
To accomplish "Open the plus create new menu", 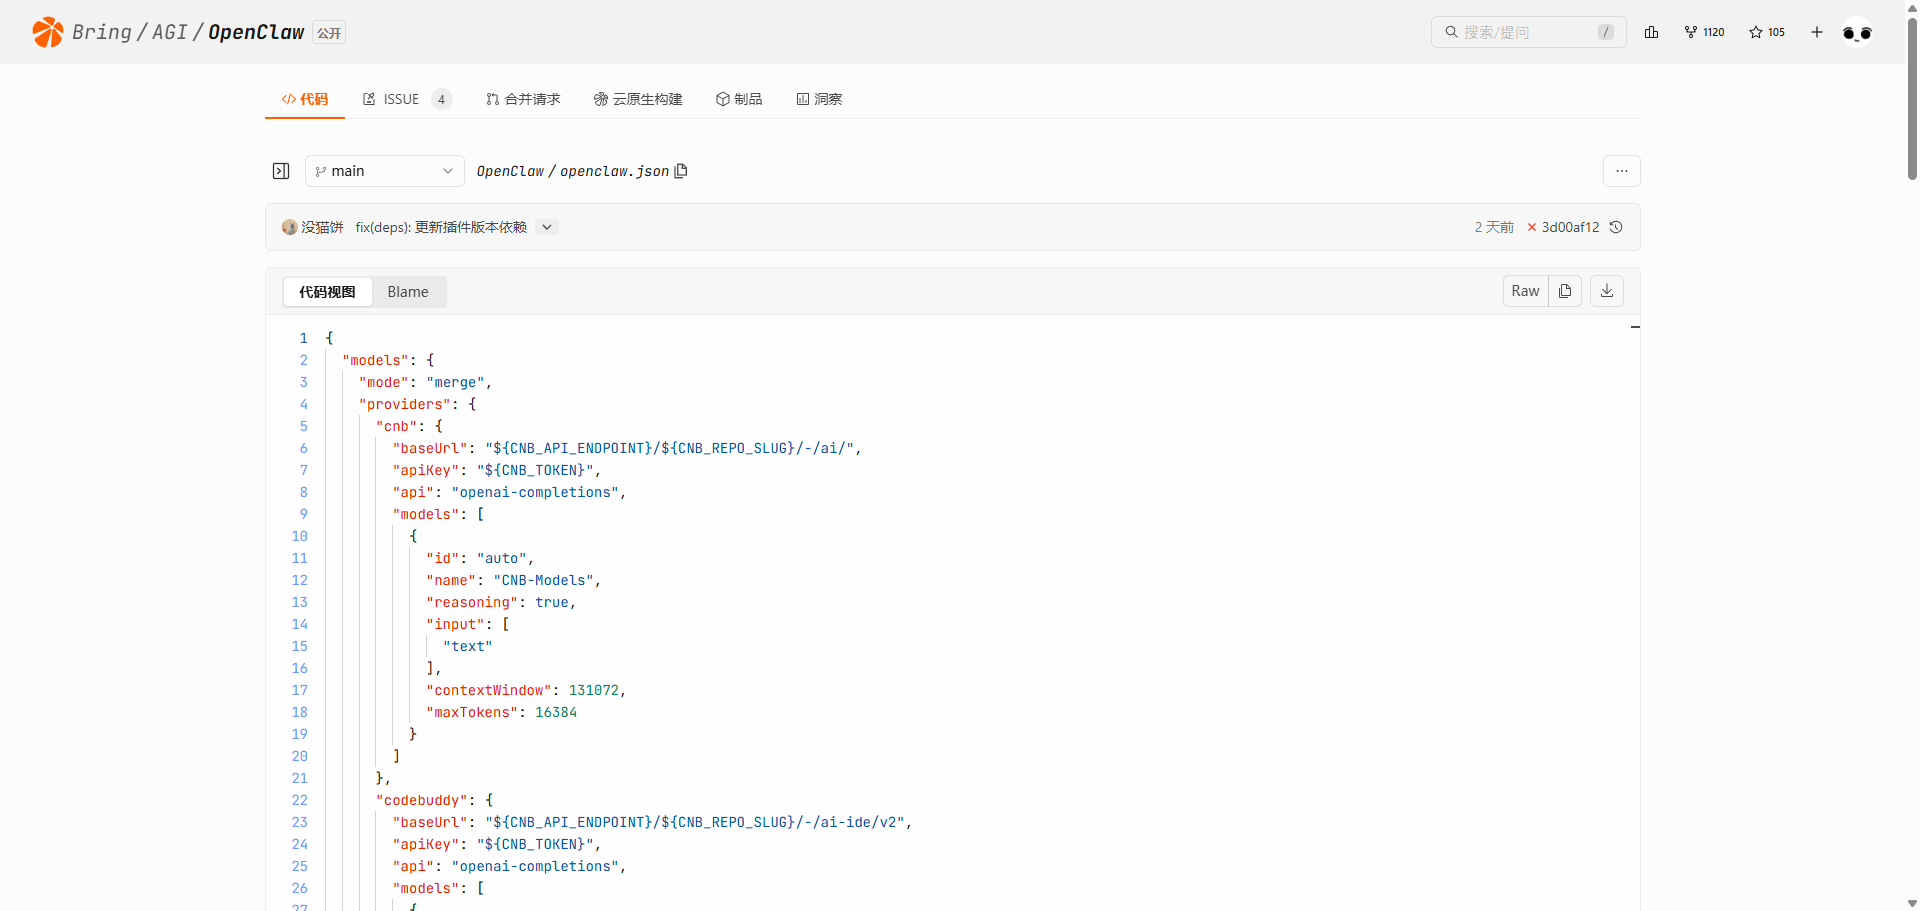I will [1817, 32].
